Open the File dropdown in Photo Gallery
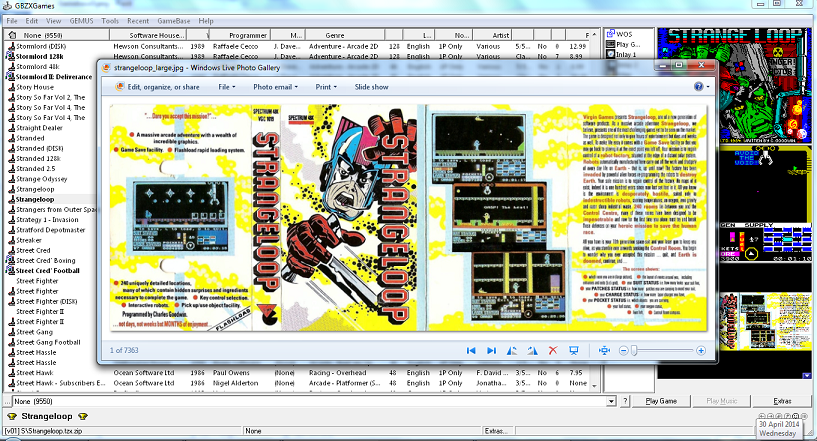The image size is (817, 441). pyautogui.click(x=227, y=87)
